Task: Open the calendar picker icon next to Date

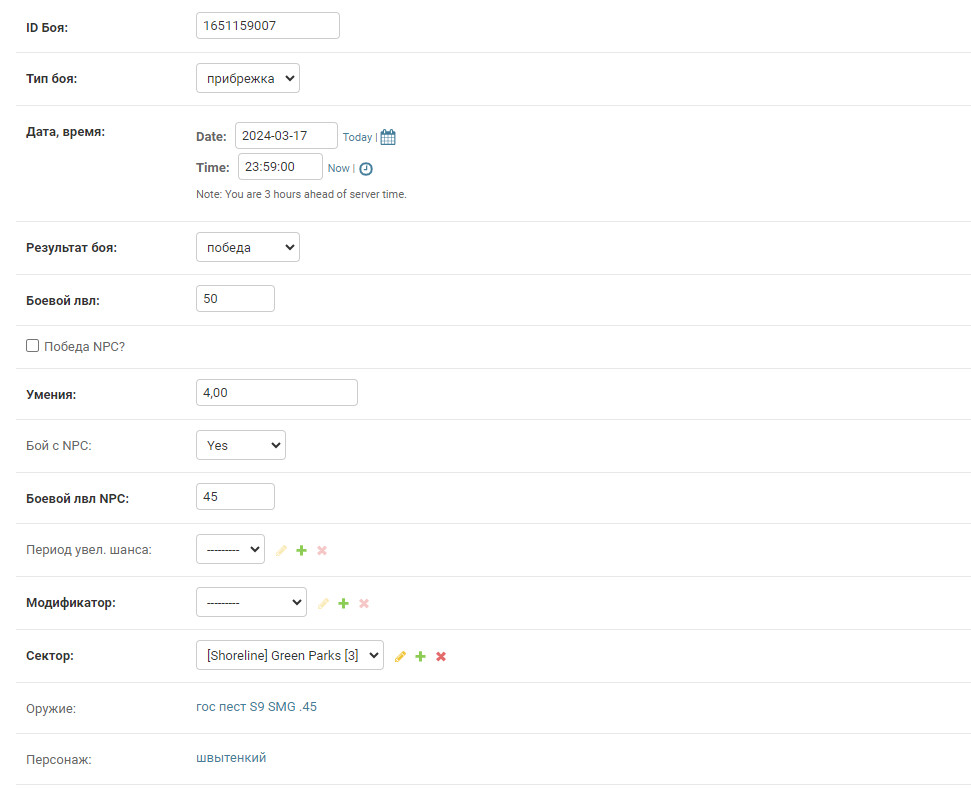Action: pos(388,137)
